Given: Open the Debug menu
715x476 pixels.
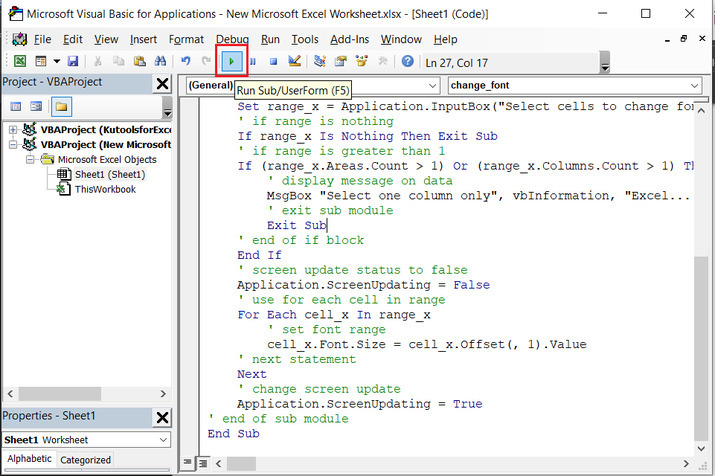Looking at the screenshot, I should pyautogui.click(x=232, y=40).
